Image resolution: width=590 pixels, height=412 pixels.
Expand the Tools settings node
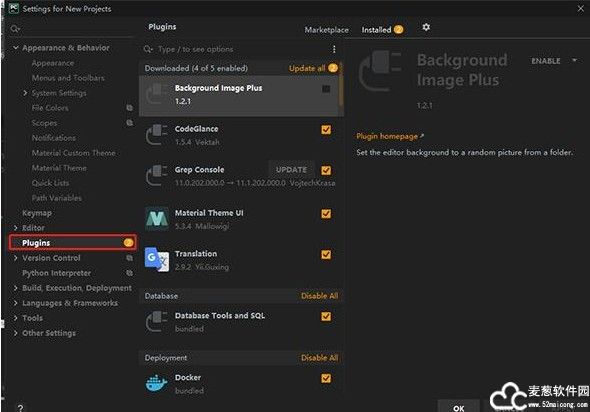pyautogui.click(x=15, y=318)
